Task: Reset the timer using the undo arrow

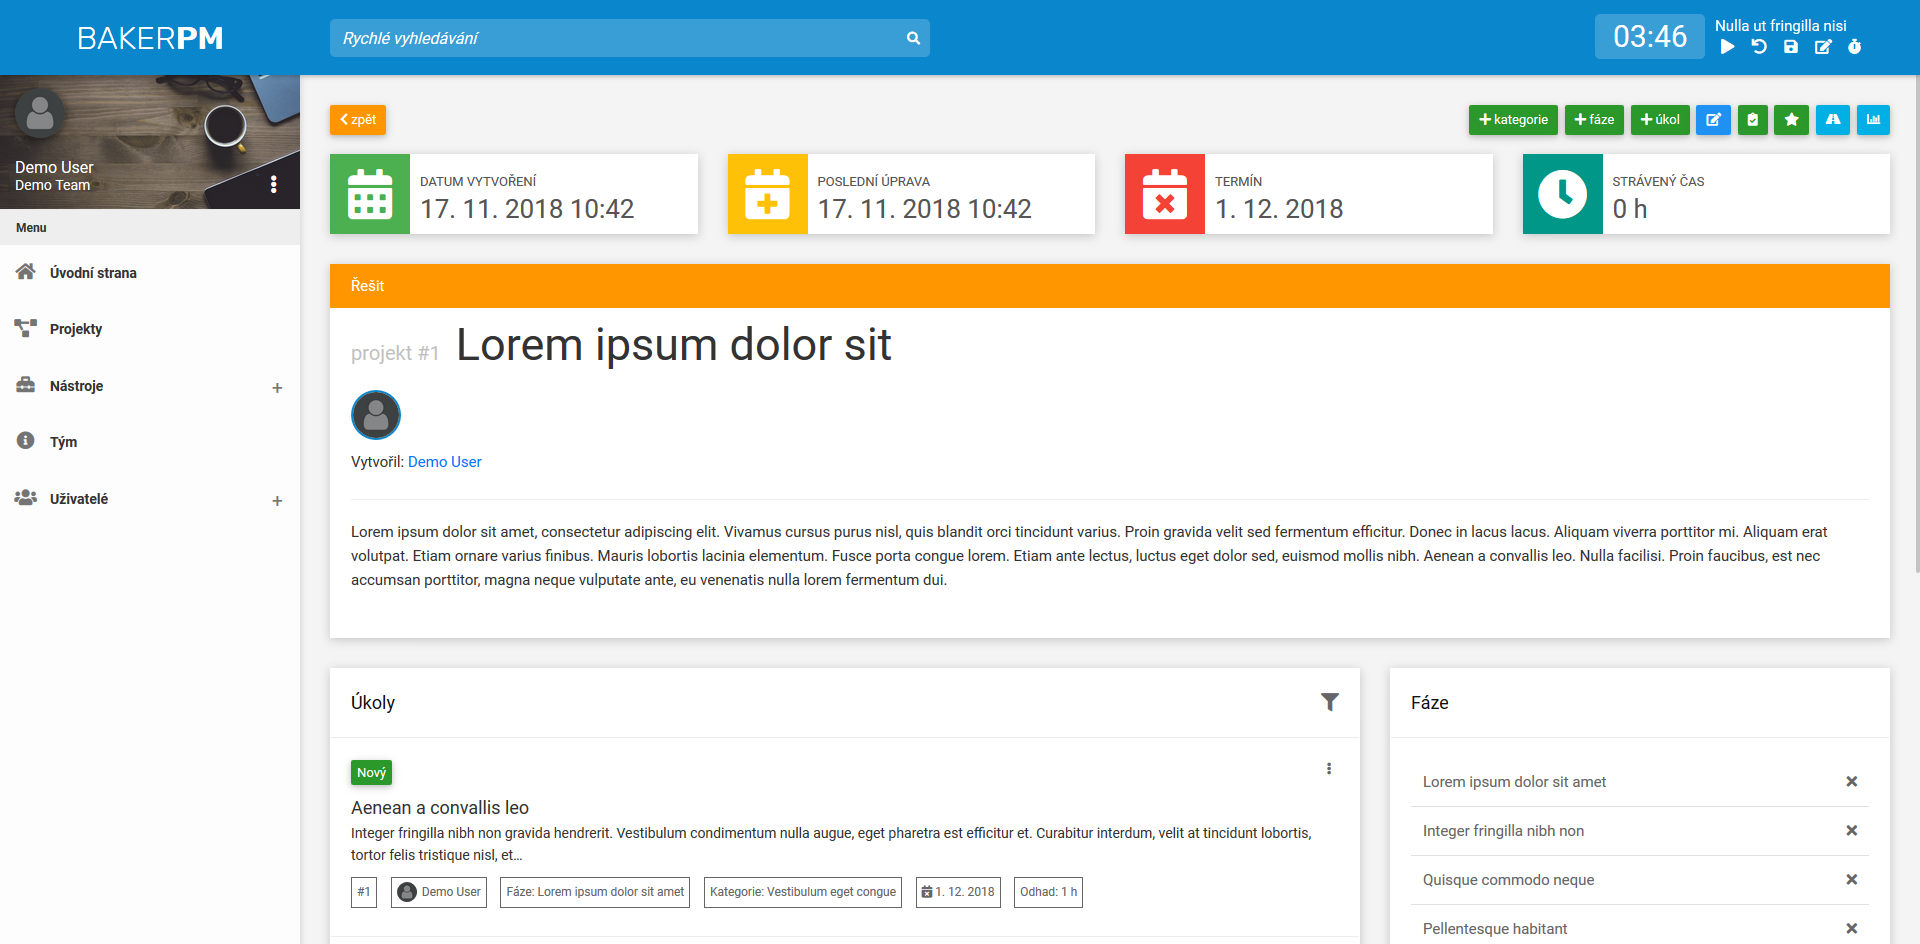Action: pos(1759,47)
